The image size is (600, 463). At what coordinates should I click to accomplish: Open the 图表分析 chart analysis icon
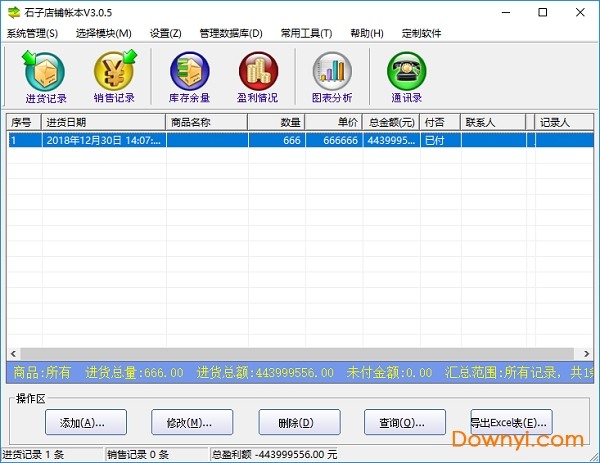[x=332, y=77]
